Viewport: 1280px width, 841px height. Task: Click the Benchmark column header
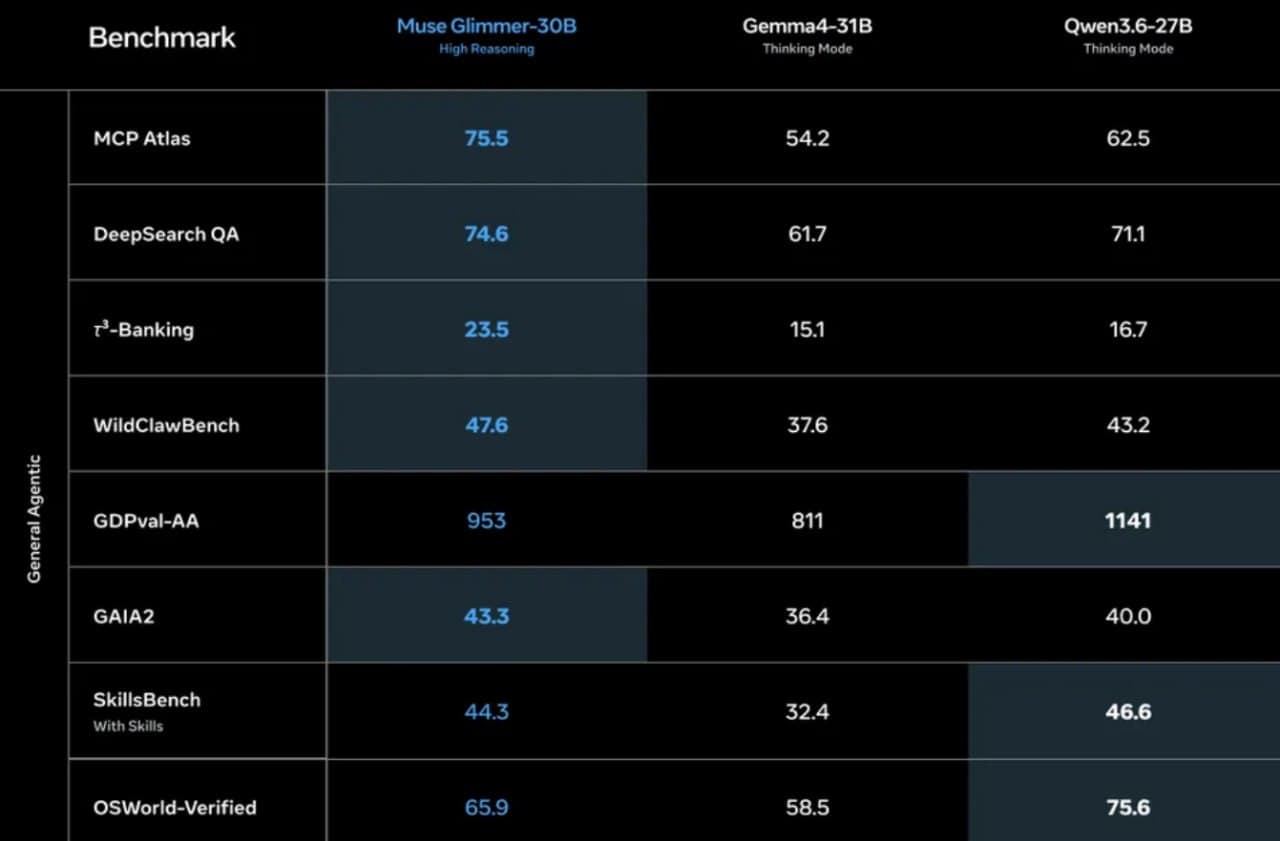[x=162, y=38]
